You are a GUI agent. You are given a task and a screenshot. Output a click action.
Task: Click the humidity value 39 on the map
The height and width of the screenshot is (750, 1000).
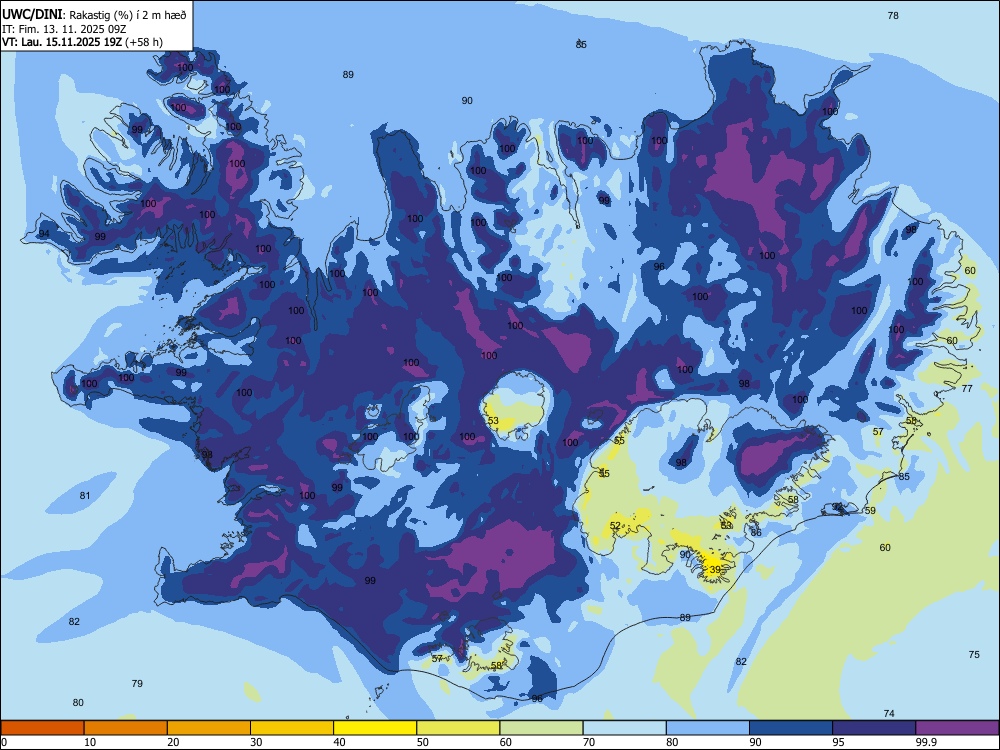tap(715, 570)
